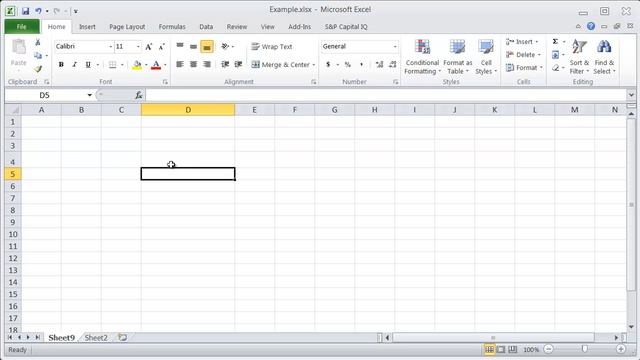Open Cell Styles gallery
The width and height of the screenshot is (640, 360).
pos(486,57)
